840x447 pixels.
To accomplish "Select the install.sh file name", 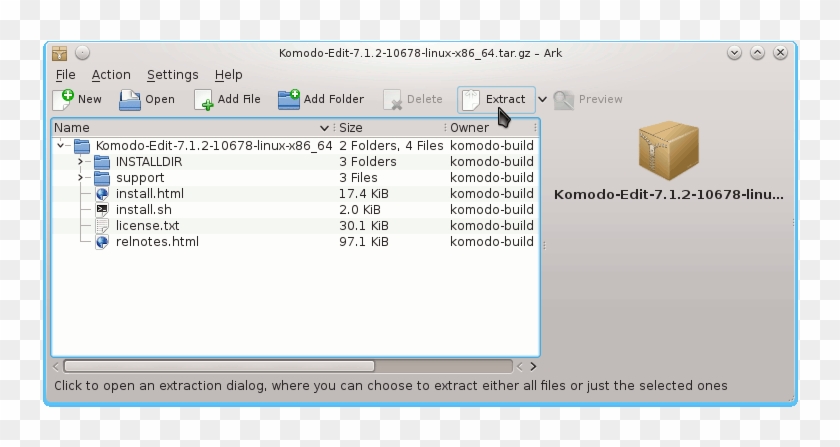I will click(x=144, y=210).
